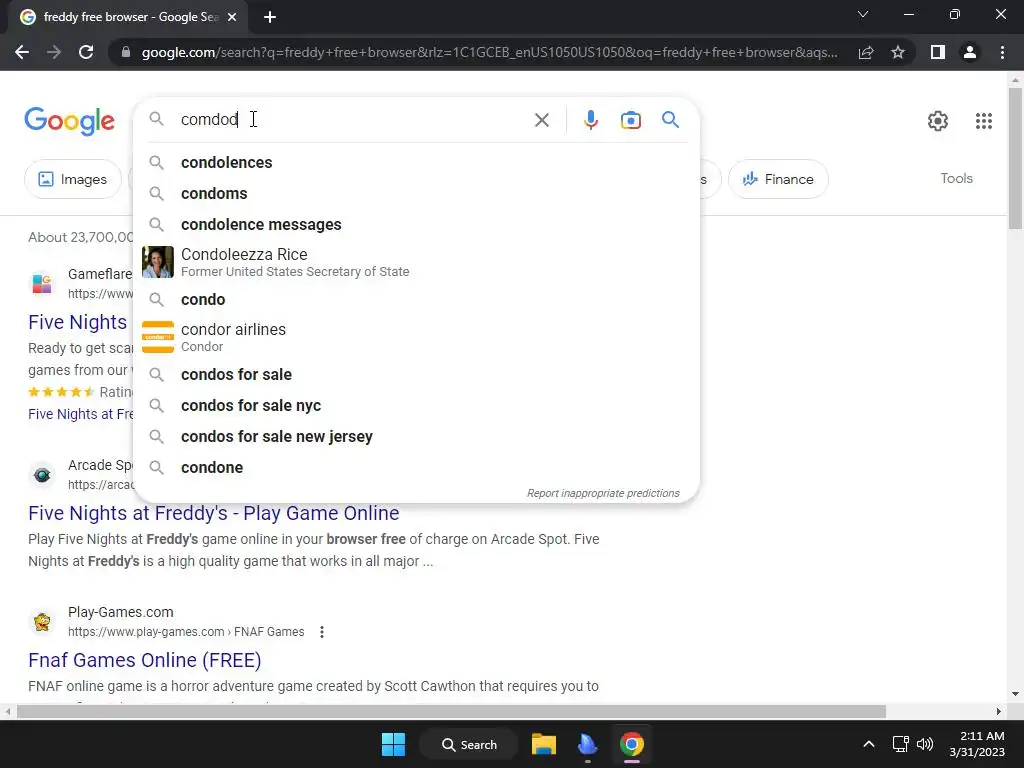1024x768 pixels.
Task: Close the freddy free browser tab
Action: point(232,18)
